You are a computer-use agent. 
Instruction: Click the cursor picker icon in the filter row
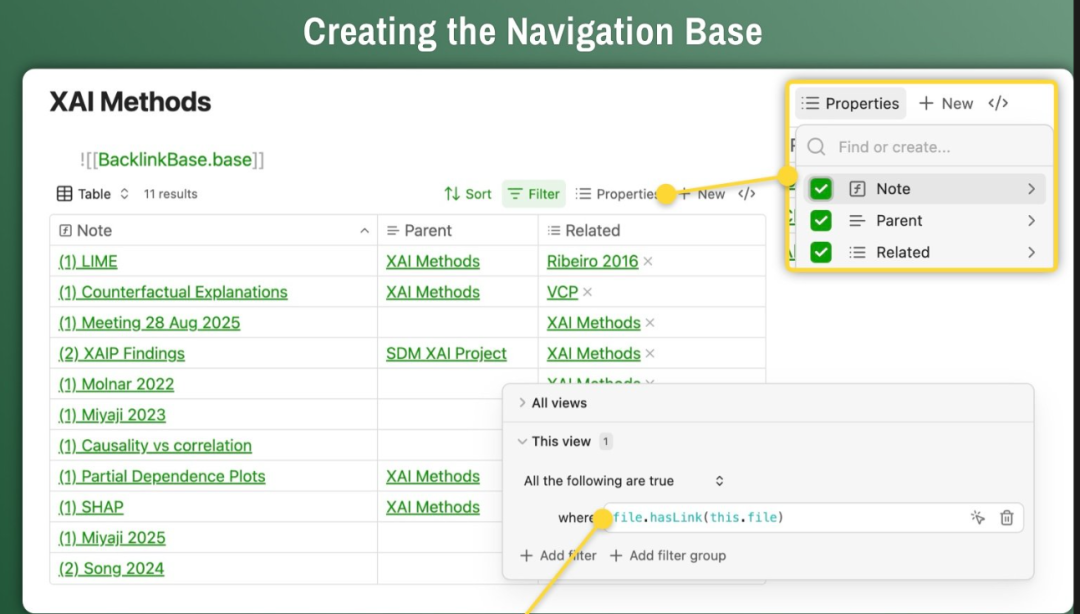point(977,518)
